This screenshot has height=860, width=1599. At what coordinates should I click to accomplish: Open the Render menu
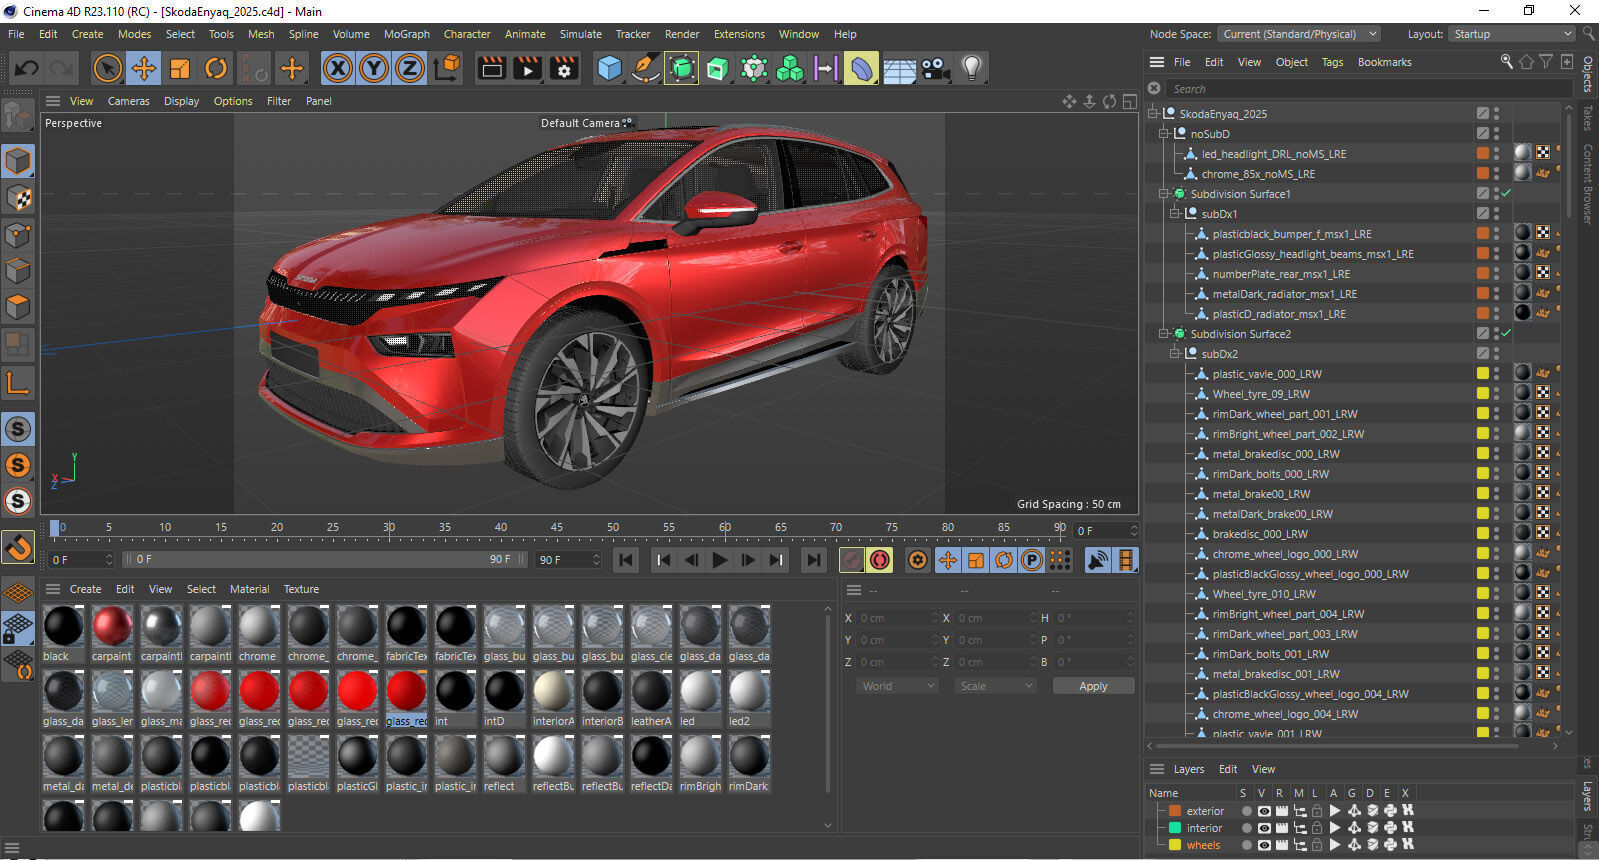[x=682, y=34]
